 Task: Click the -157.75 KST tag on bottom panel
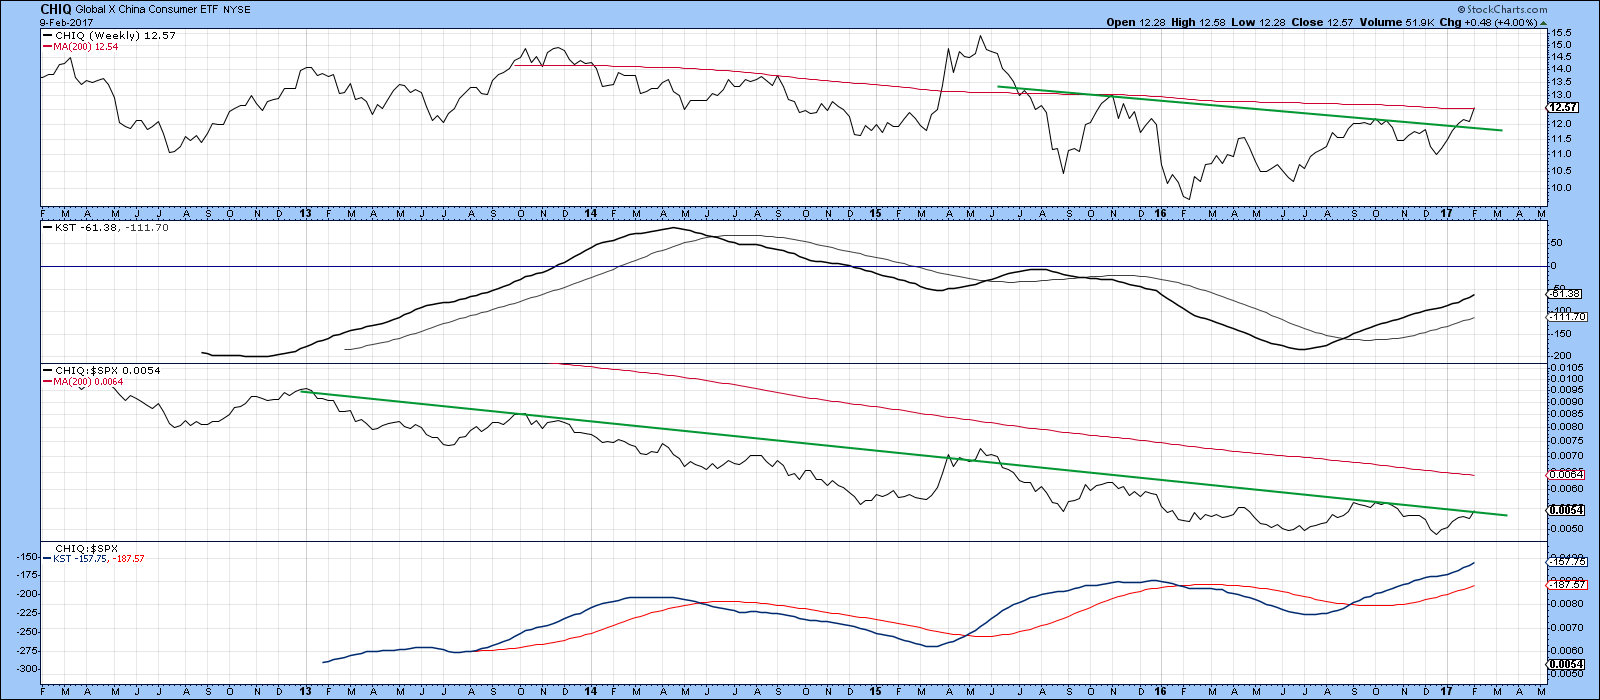tap(1565, 562)
